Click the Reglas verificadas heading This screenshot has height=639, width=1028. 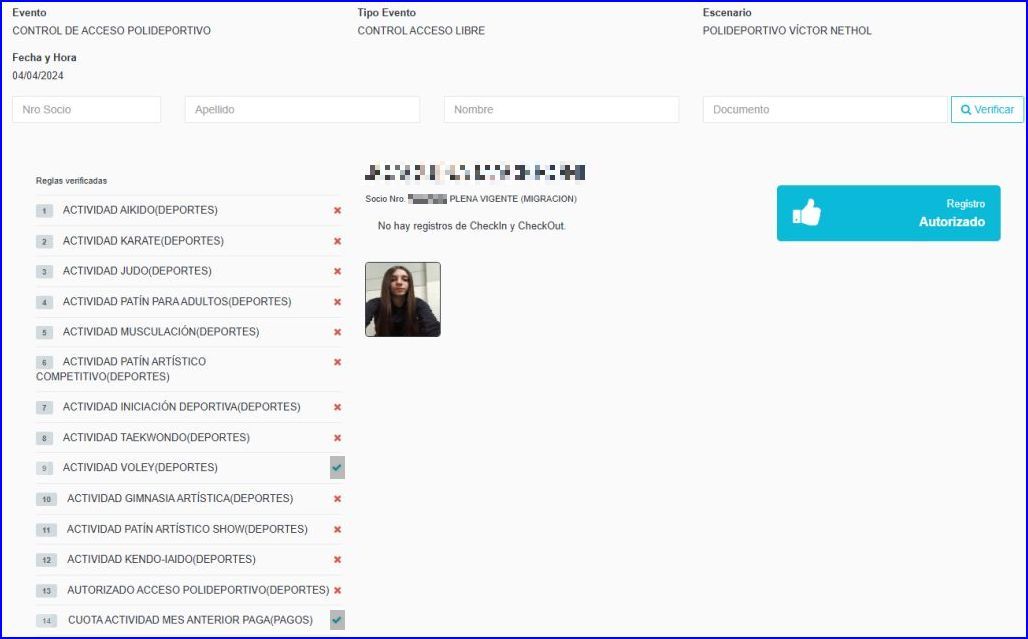(x=71, y=181)
